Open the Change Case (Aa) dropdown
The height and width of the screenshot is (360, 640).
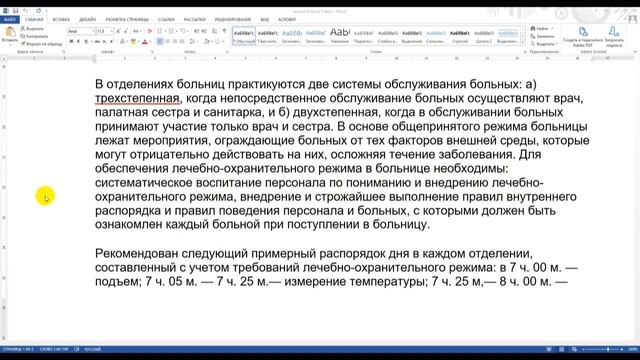click(x=136, y=31)
